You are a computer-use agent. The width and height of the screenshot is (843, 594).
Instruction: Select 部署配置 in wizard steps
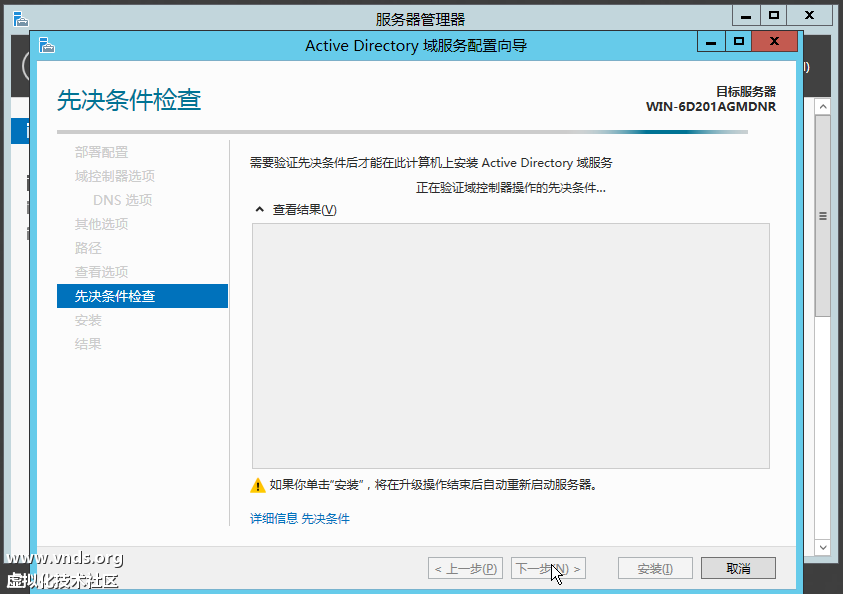click(101, 152)
